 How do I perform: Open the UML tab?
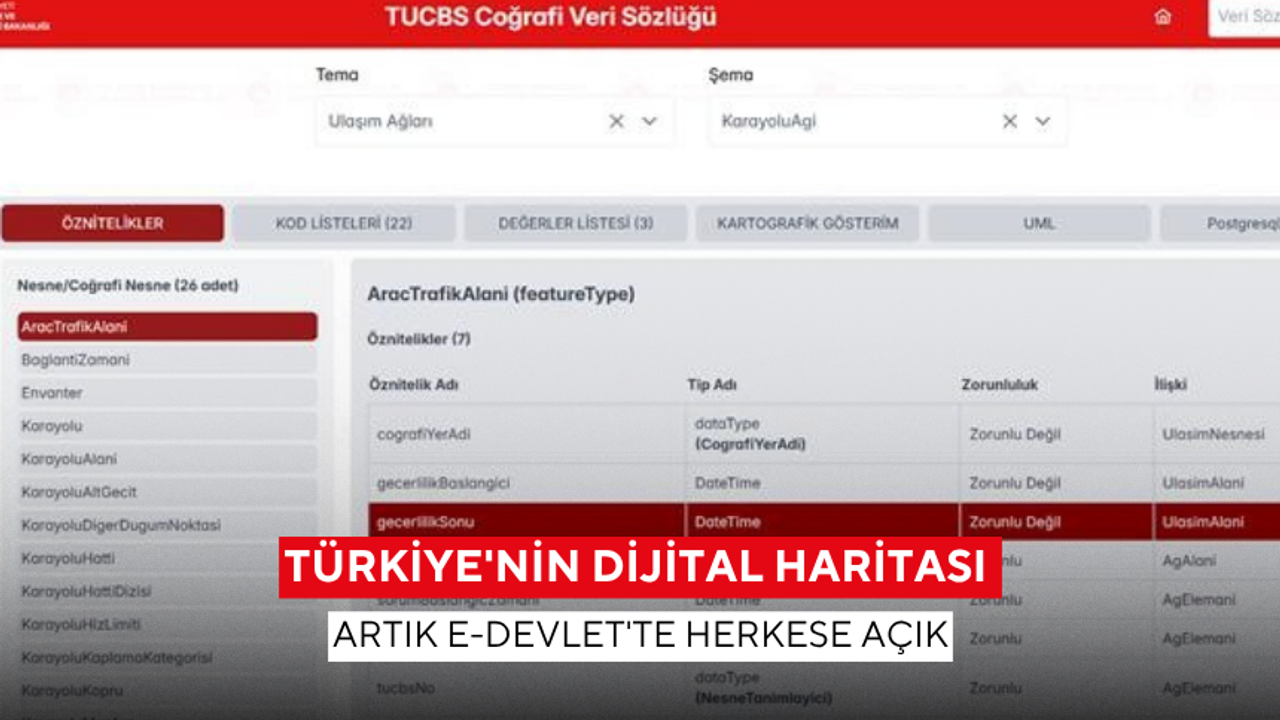(x=1039, y=223)
